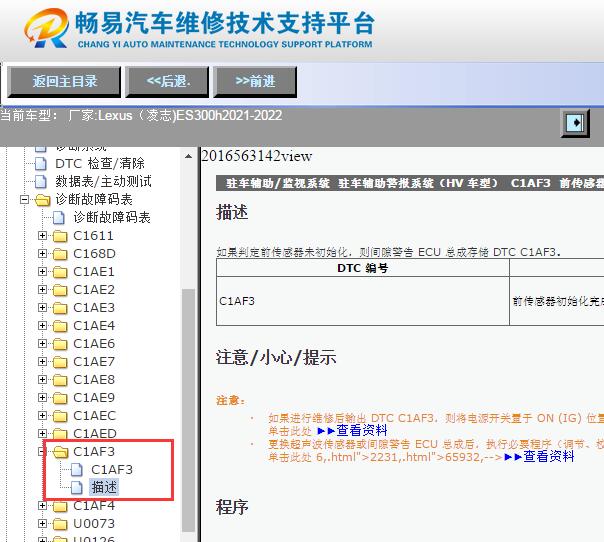This screenshot has width=604, height=542.
Task: Expand the C1AE9 tree node
Action: pos(42,398)
